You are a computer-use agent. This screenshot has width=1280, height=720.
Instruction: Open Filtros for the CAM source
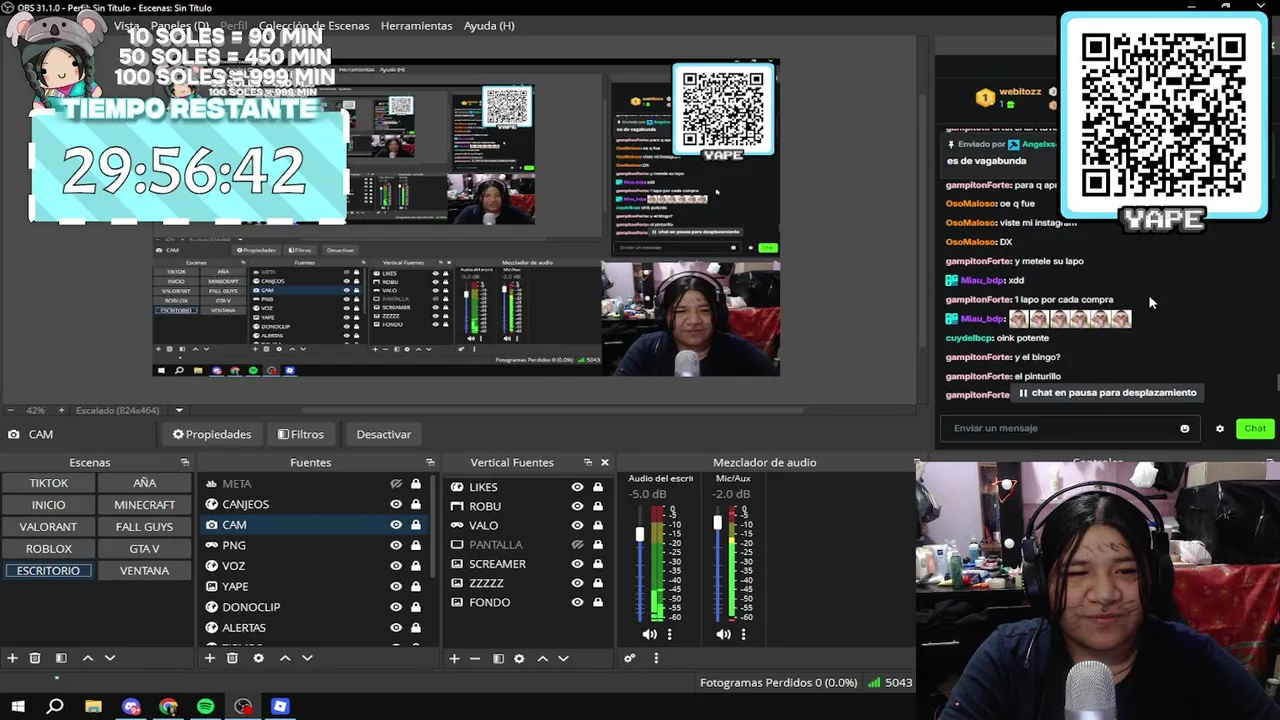[301, 434]
